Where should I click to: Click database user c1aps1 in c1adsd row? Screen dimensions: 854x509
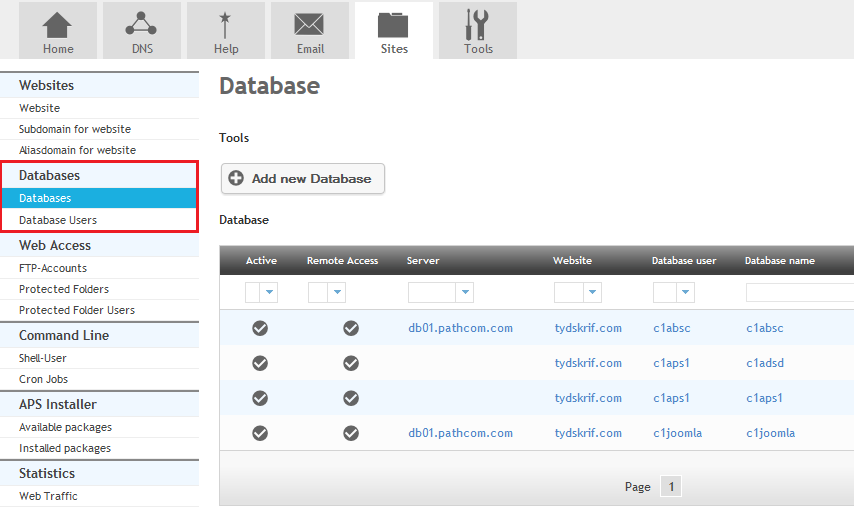point(671,363)
